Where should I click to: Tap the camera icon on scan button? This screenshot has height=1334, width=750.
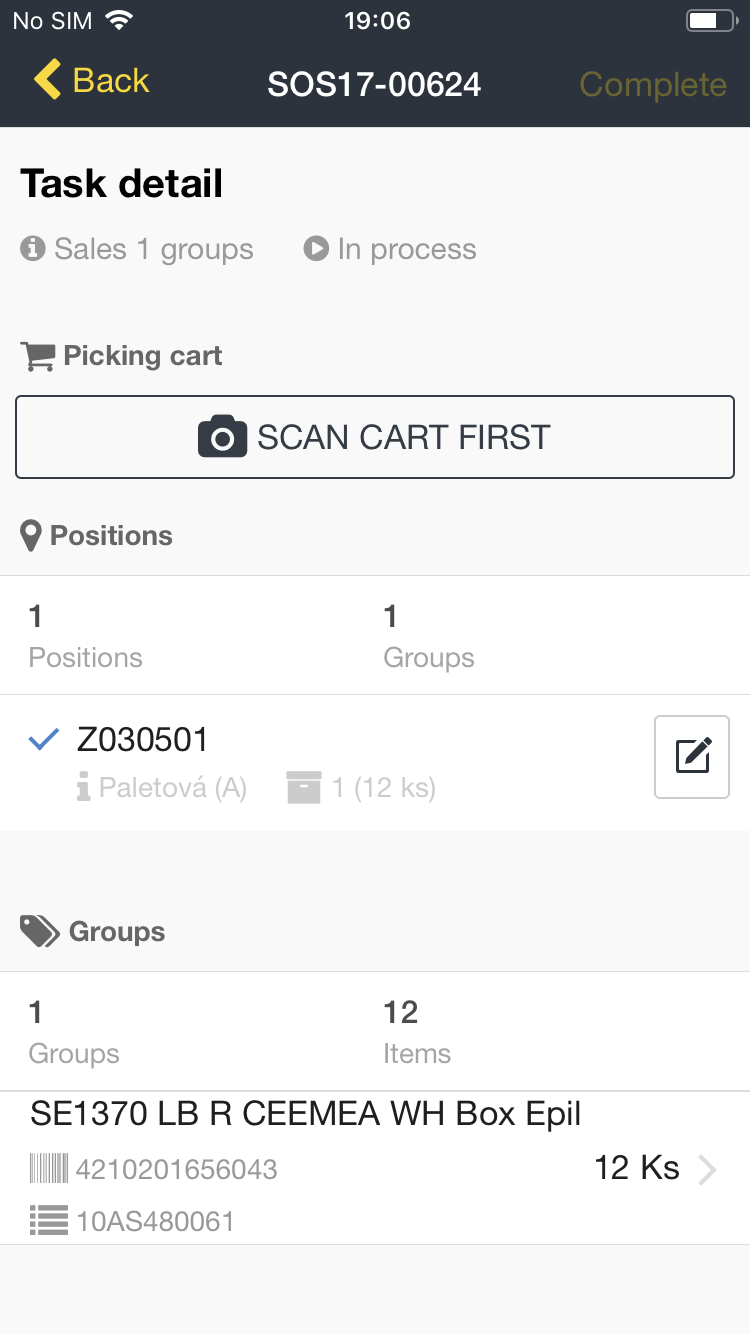pyautogui.click(x=222, y=437)
